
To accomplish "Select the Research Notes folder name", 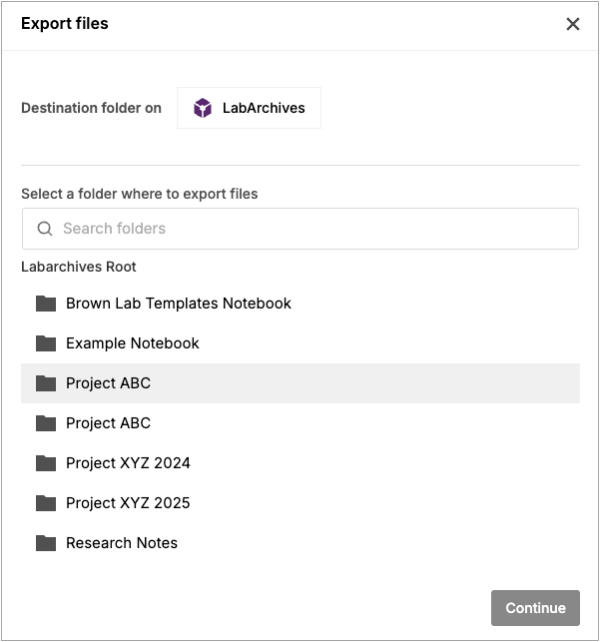I will [121, 543].
